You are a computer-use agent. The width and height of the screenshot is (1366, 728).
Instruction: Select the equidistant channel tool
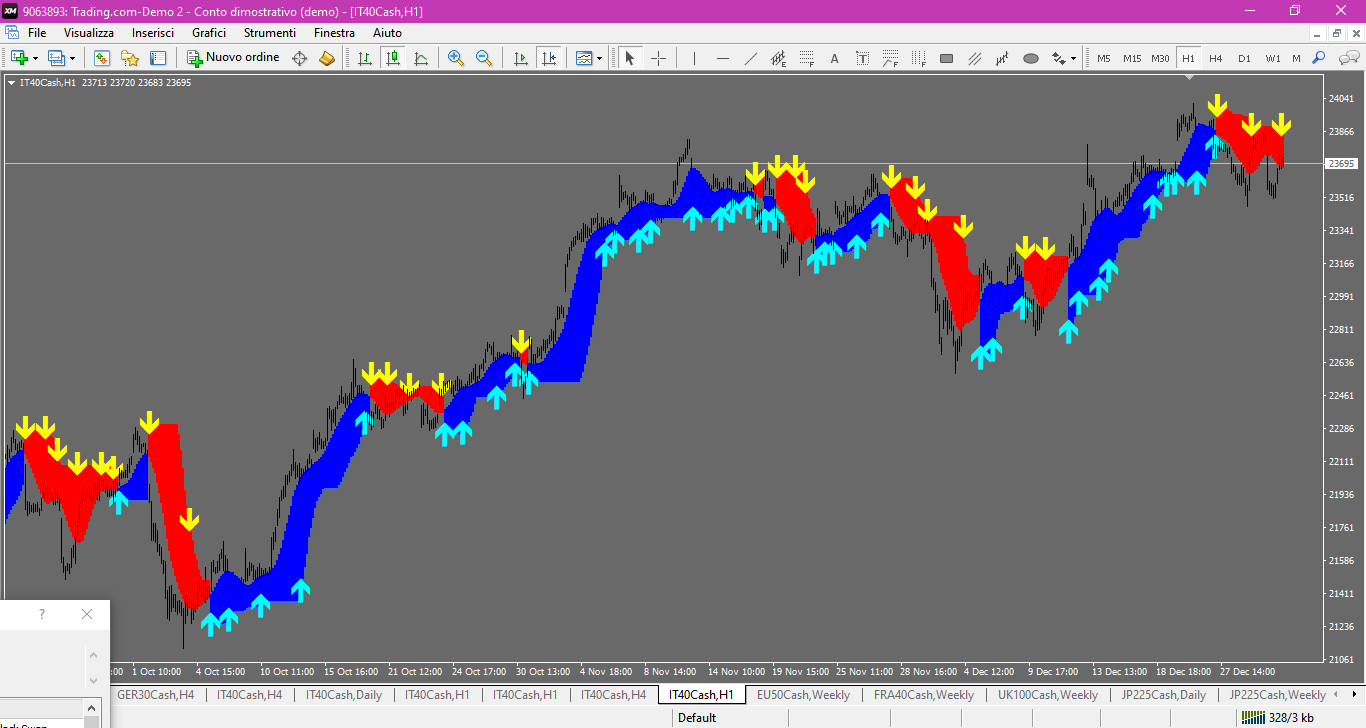[x=778, y=58]
